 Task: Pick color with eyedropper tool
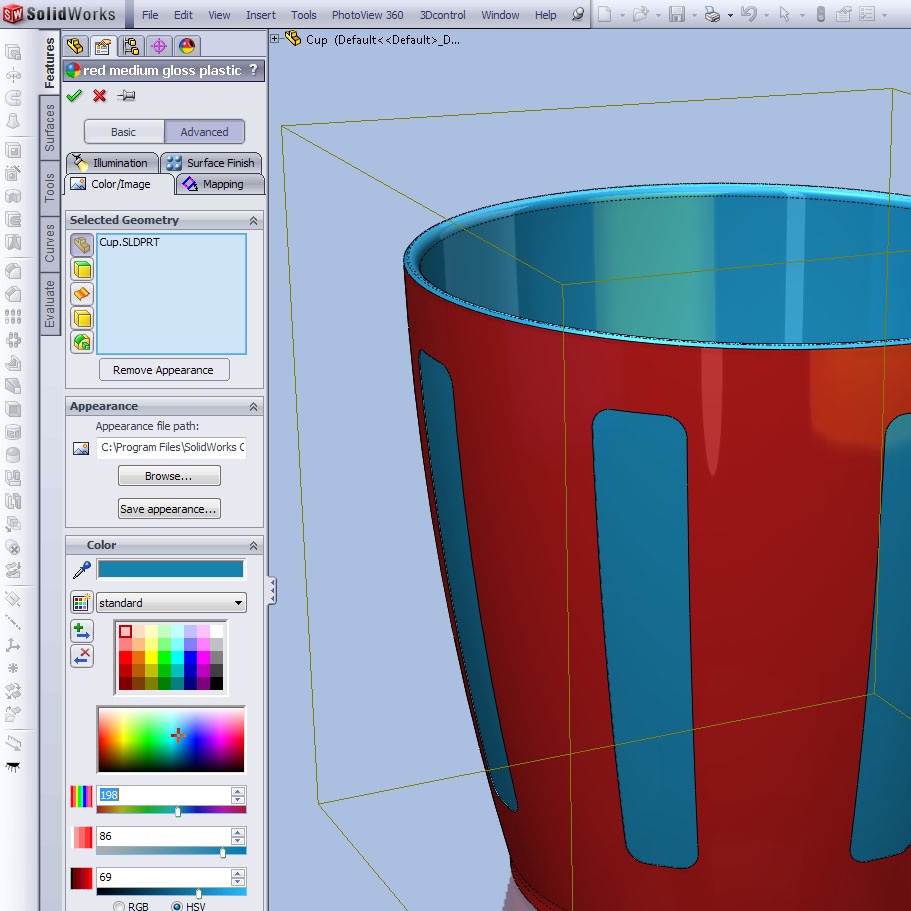(81, 569)
